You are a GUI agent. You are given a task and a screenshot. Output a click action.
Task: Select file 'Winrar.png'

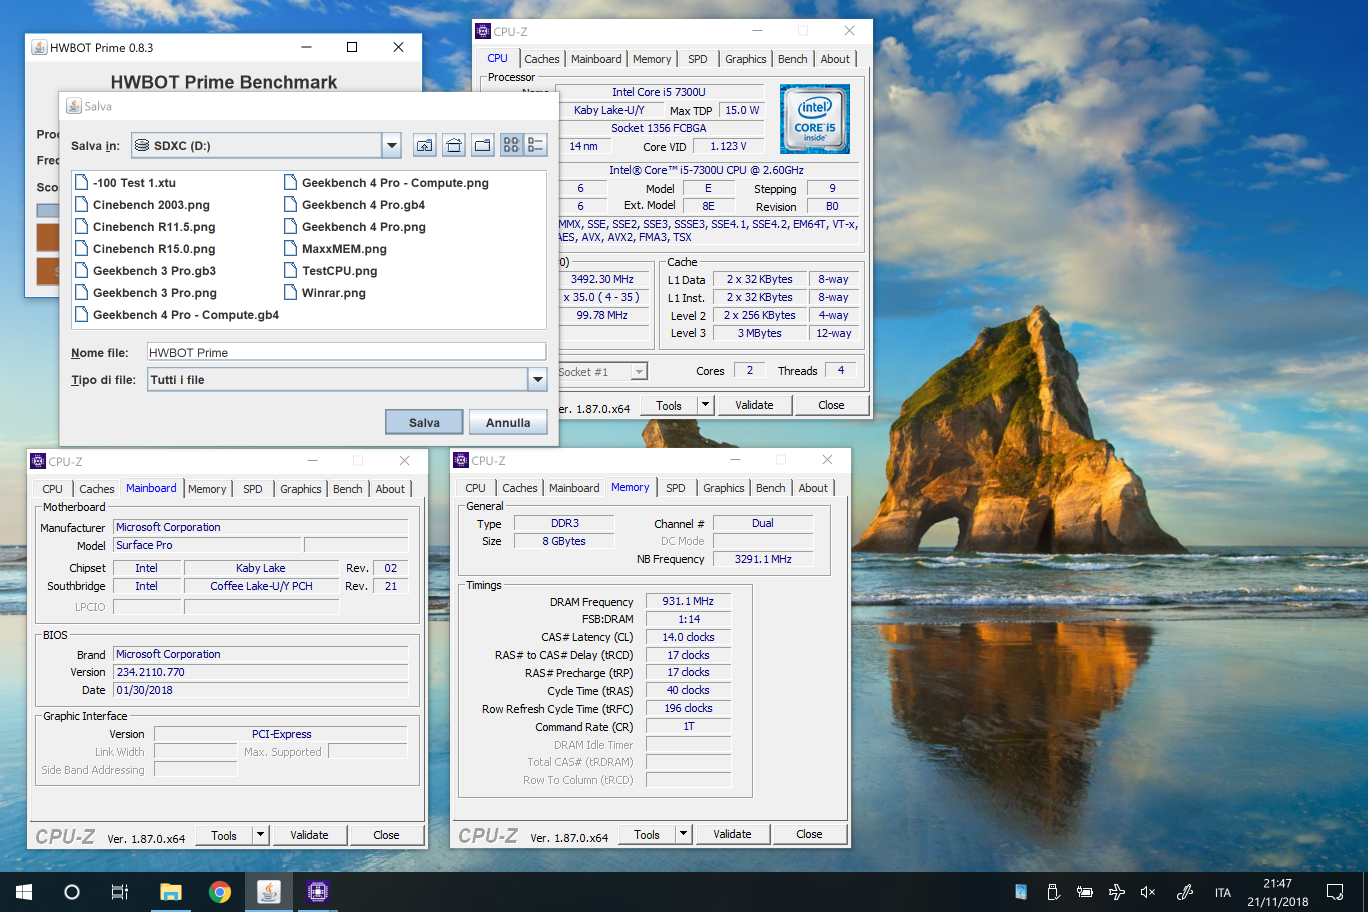325,293
